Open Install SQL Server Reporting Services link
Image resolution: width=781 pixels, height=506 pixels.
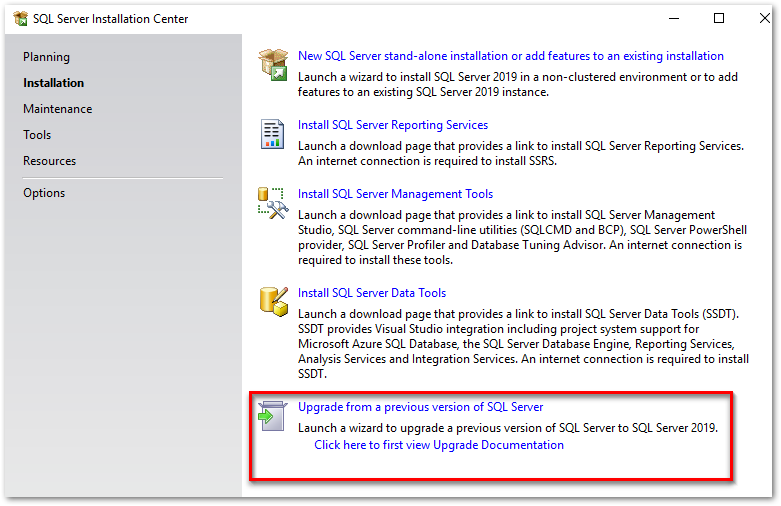[x=392, y=125]
